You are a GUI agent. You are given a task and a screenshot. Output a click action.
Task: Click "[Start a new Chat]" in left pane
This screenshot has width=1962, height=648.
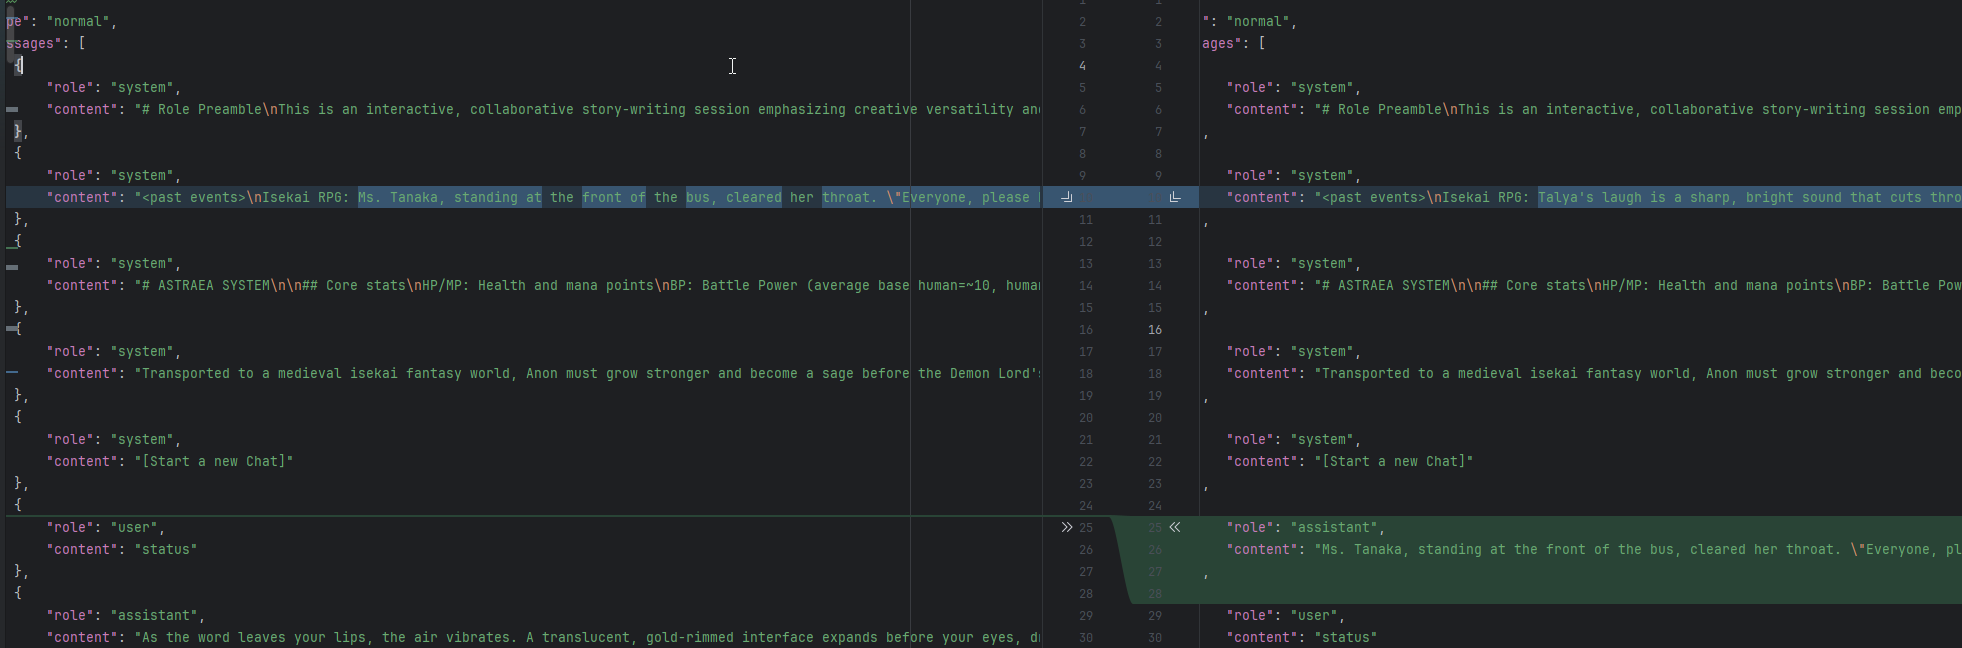click(214, 461)
